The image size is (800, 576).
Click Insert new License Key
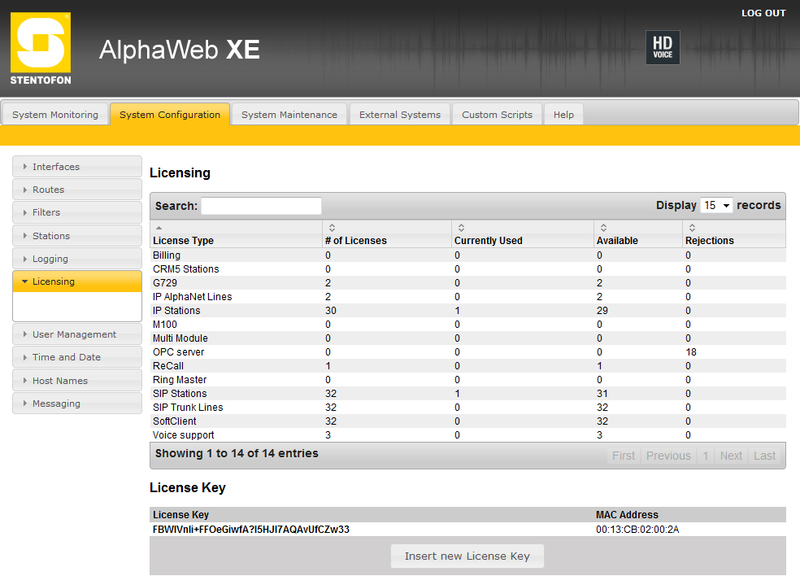coord(466,556)
